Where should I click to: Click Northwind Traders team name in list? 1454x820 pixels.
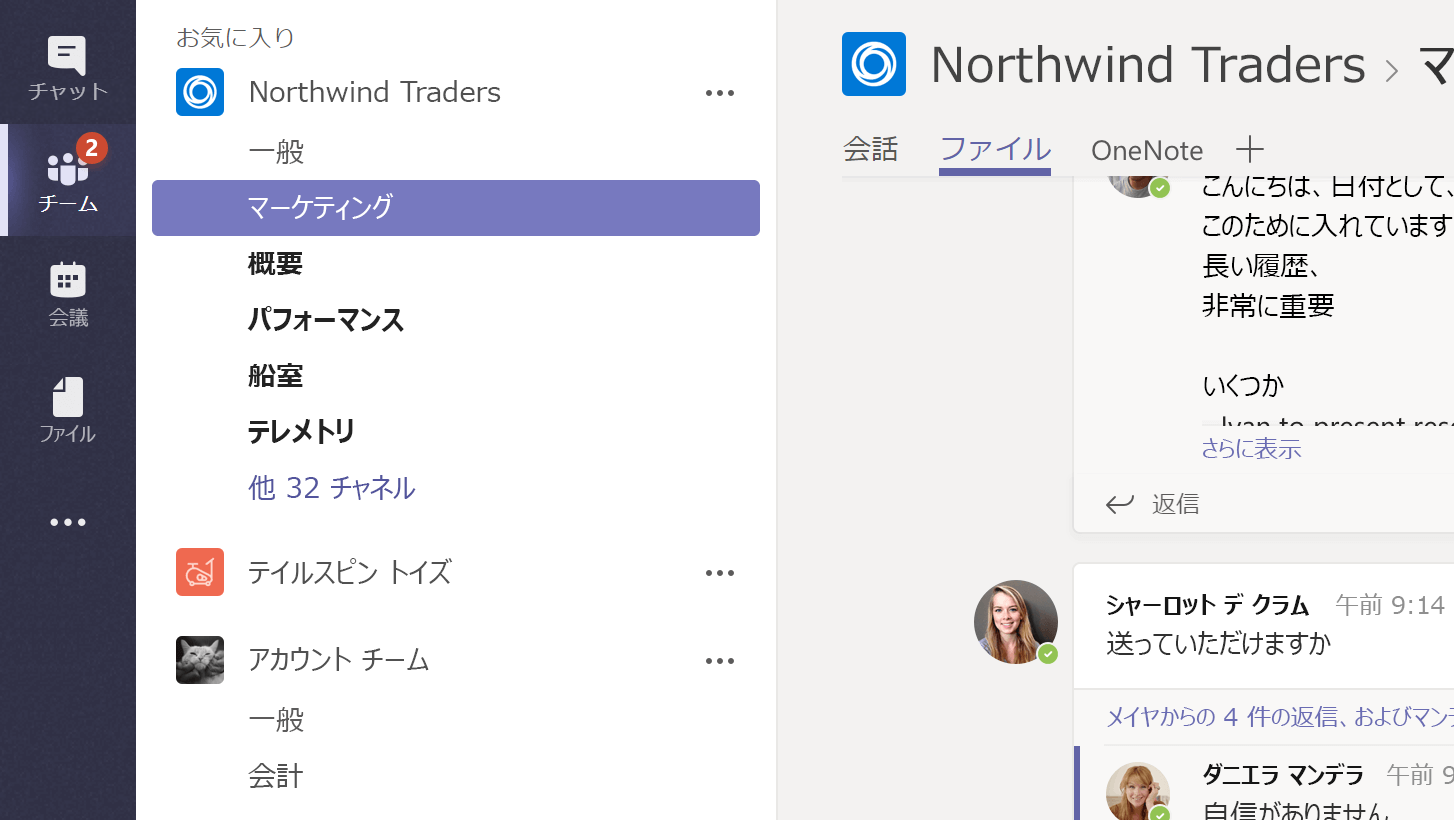point(375,92)
